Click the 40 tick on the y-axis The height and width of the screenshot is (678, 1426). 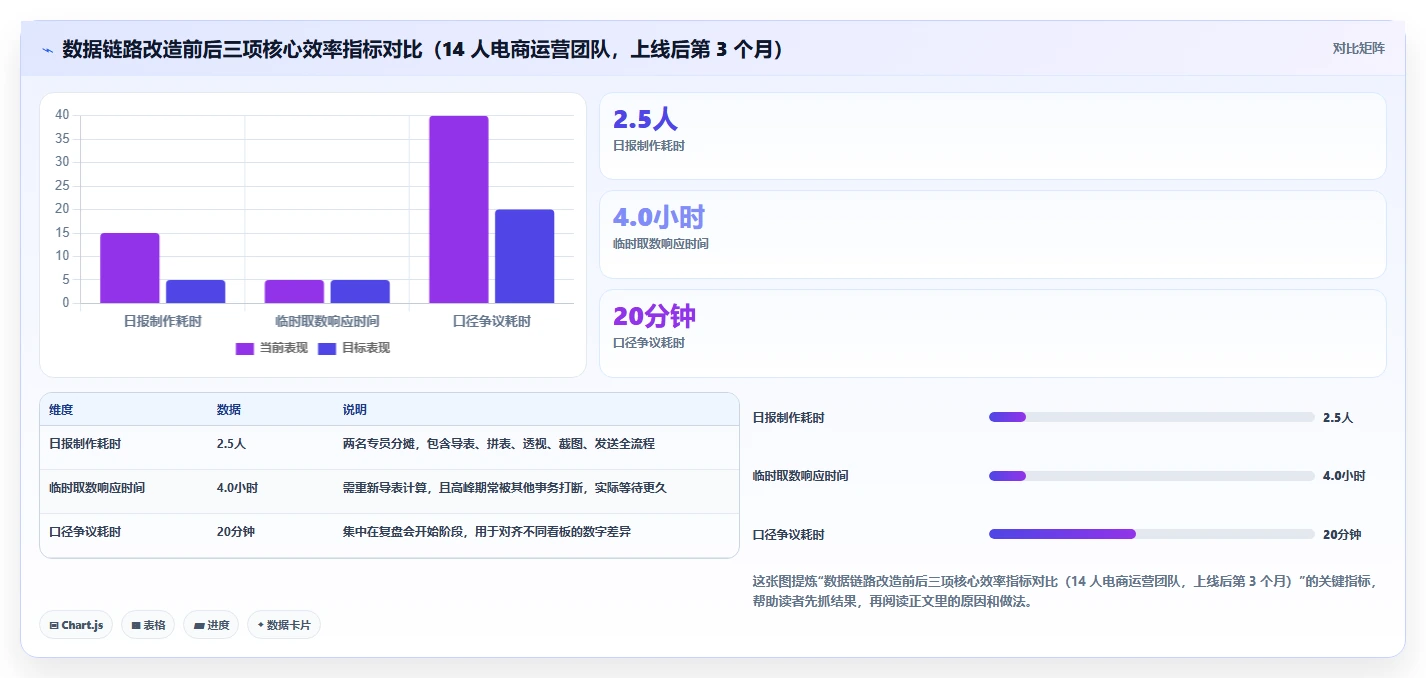[62, 115]
